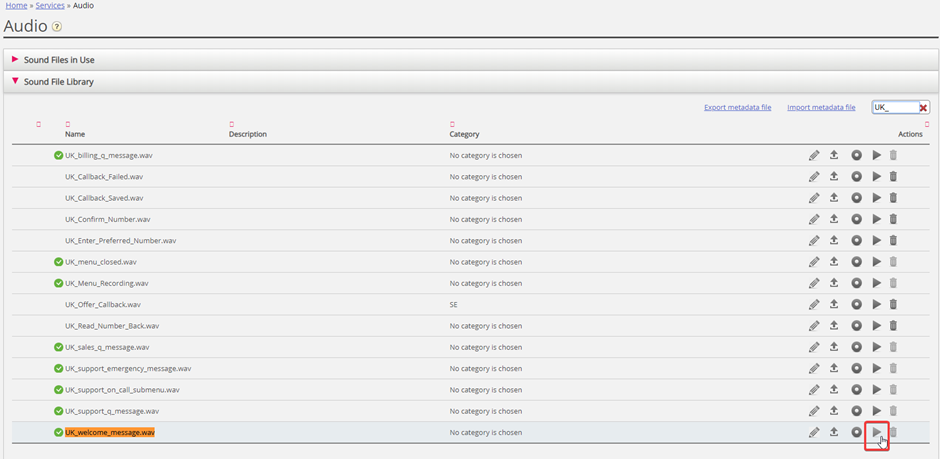Sort the list by Category column

click(x=464, y=134)
